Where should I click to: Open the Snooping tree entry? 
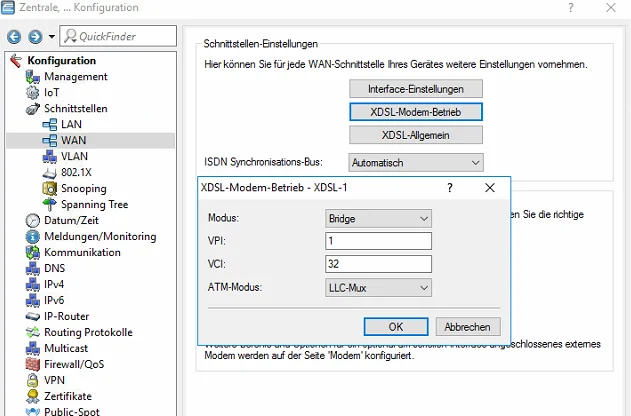[84, 188]
